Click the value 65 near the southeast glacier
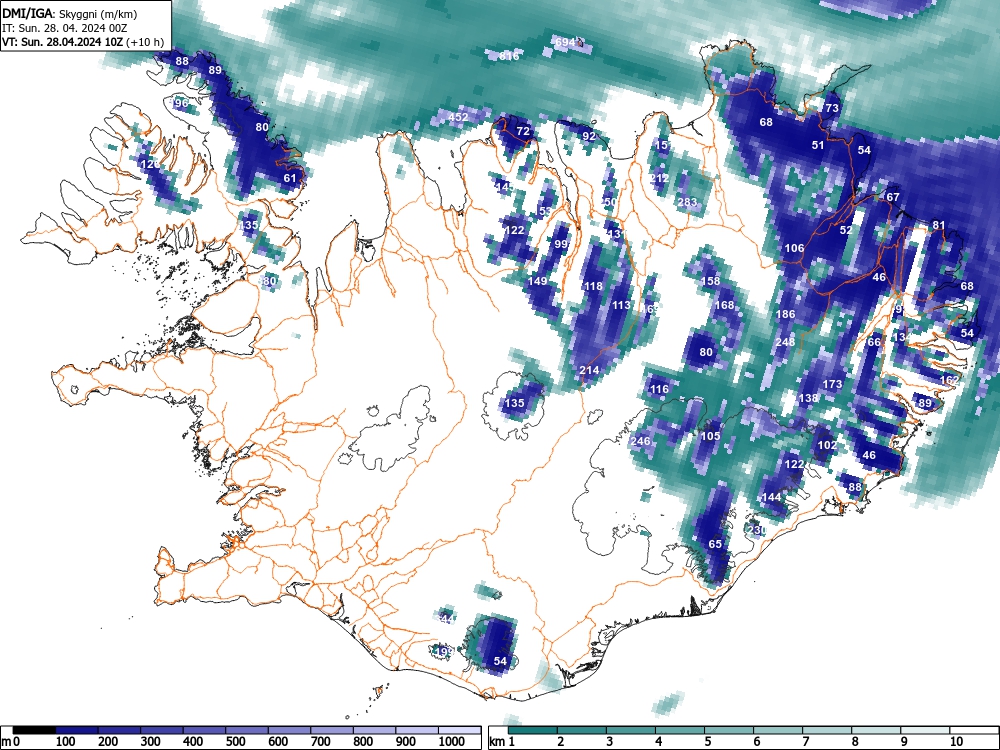1000x750 pixels. point(716,544)
